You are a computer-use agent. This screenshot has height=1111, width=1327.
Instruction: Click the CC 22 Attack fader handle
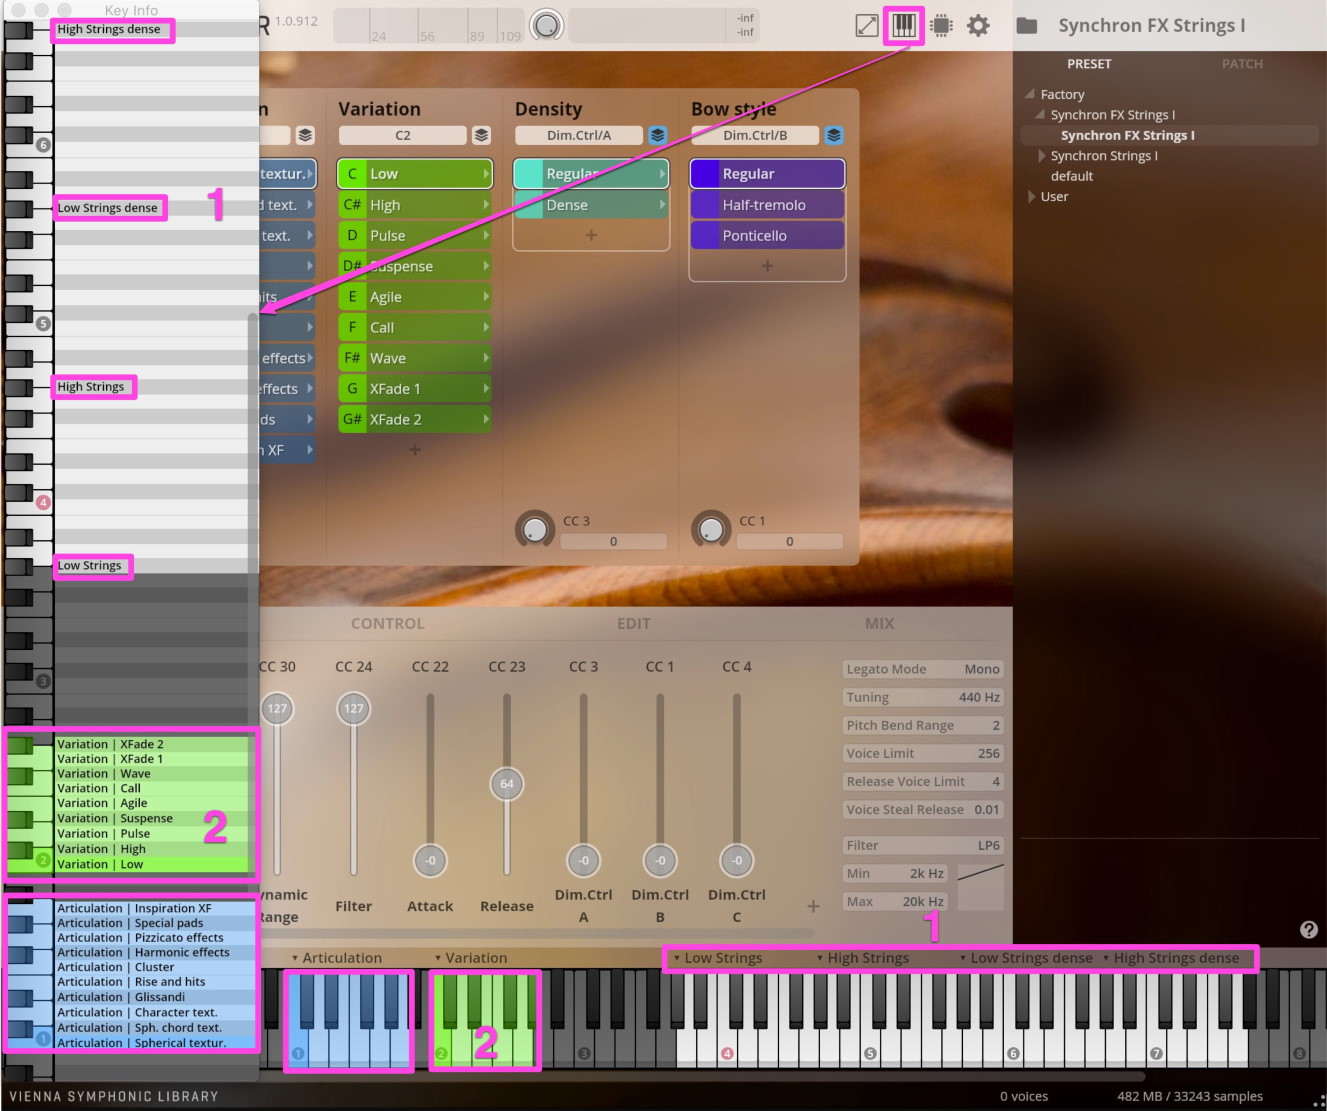(x=430, y=860)
